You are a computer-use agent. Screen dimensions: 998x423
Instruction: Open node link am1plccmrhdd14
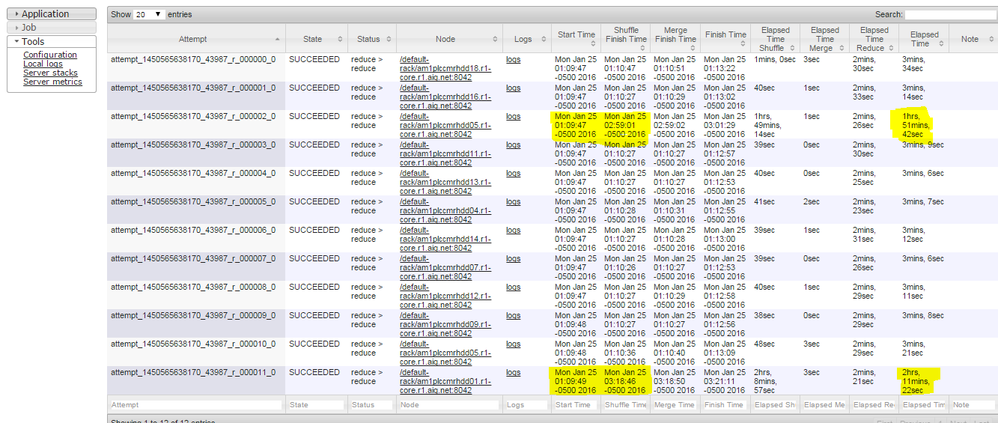coord(446,238)
